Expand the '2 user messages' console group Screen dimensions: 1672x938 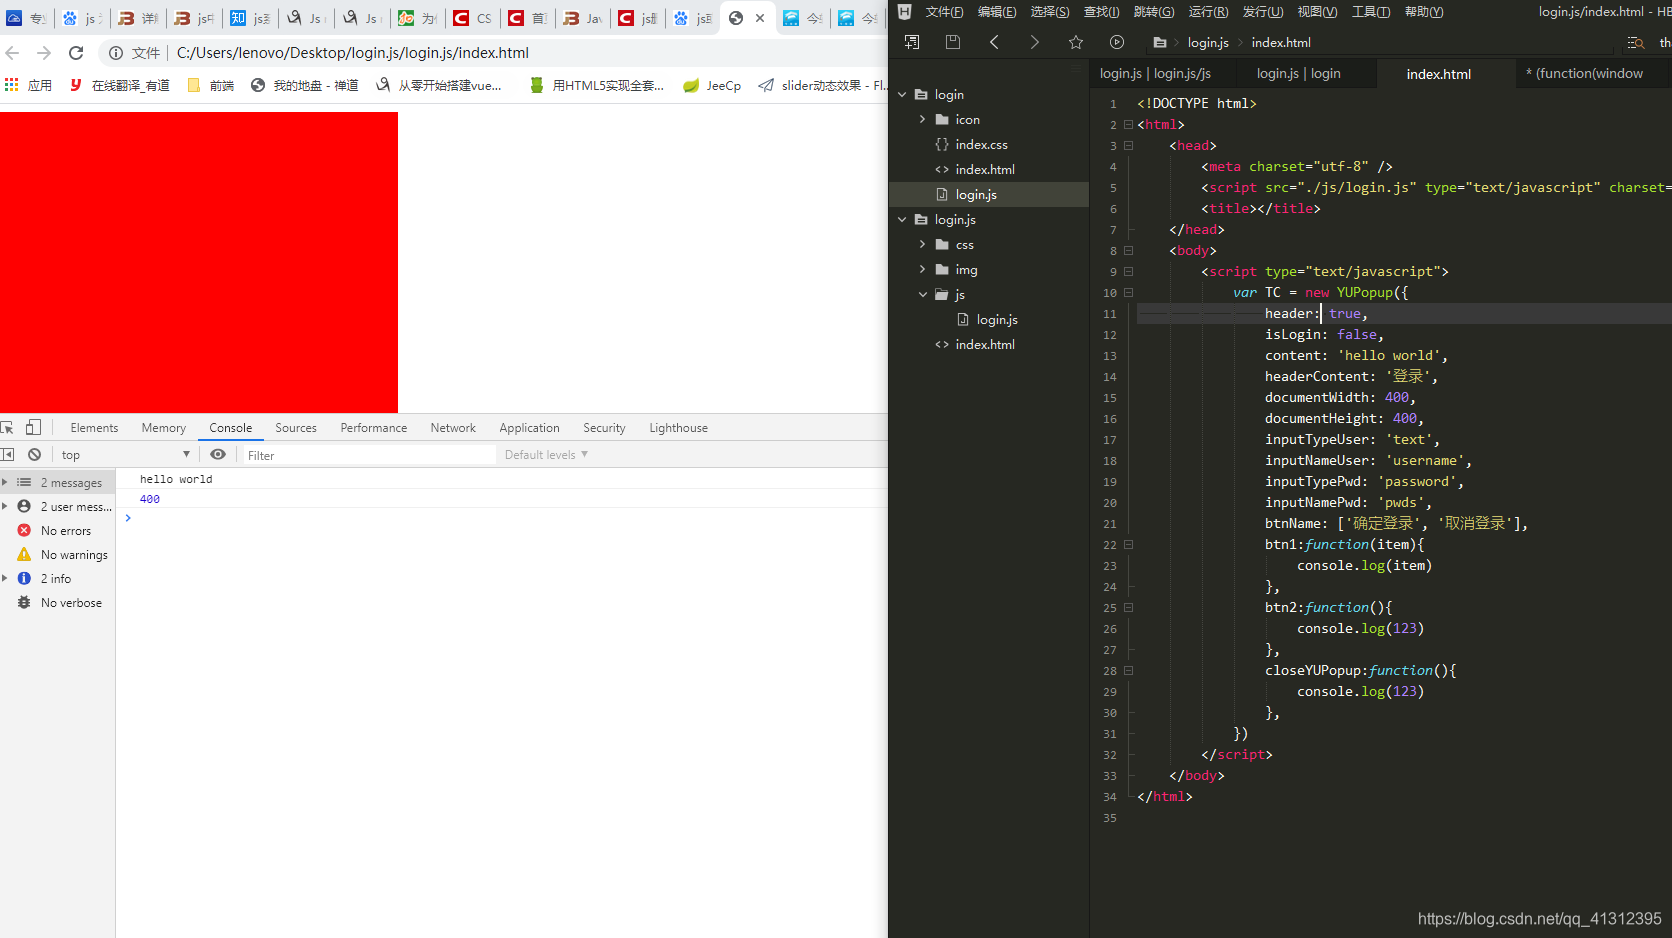[5, 506]
